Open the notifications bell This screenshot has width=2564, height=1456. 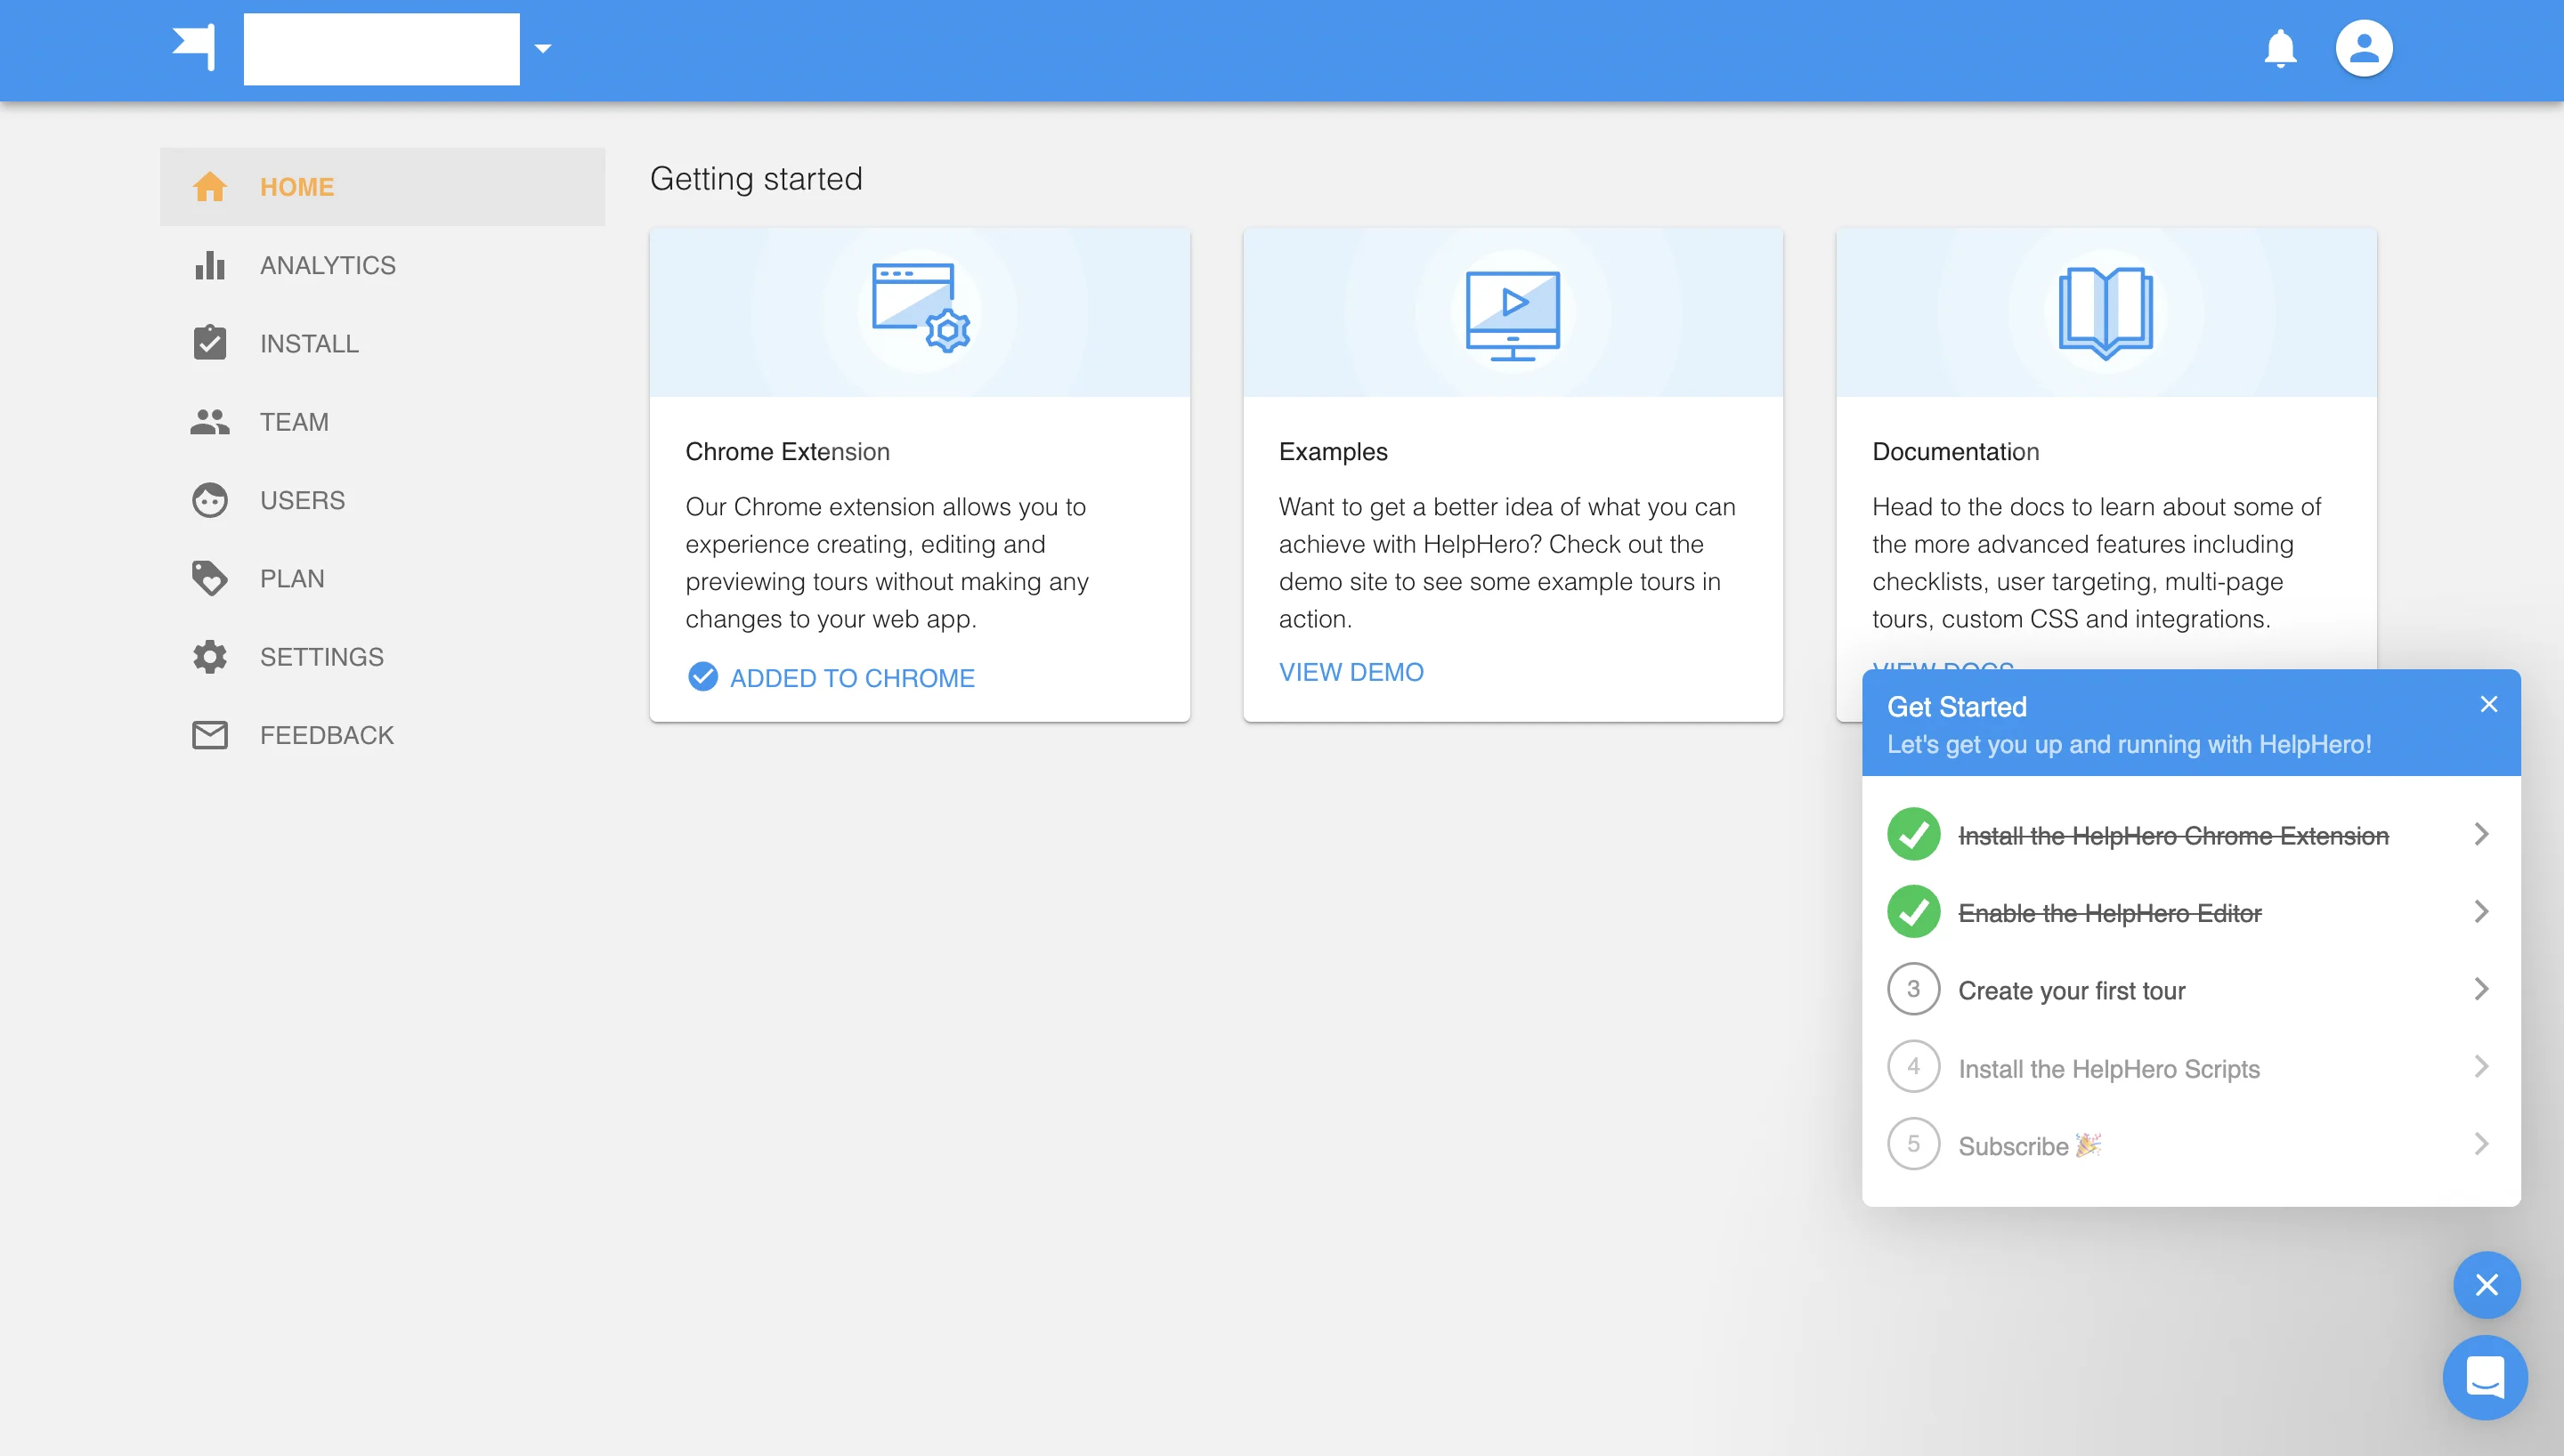[x=2280, y=48]
